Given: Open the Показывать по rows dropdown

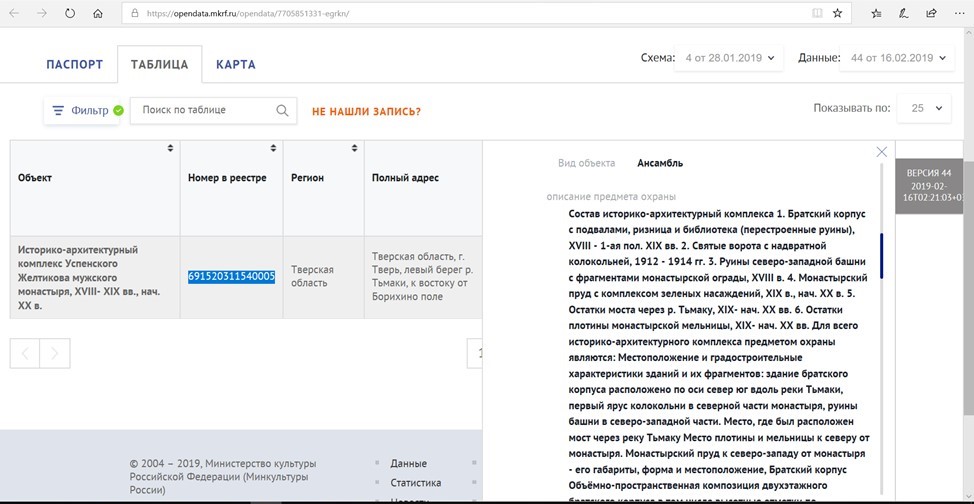Looking at the screenshot, I should click(924, 108).
